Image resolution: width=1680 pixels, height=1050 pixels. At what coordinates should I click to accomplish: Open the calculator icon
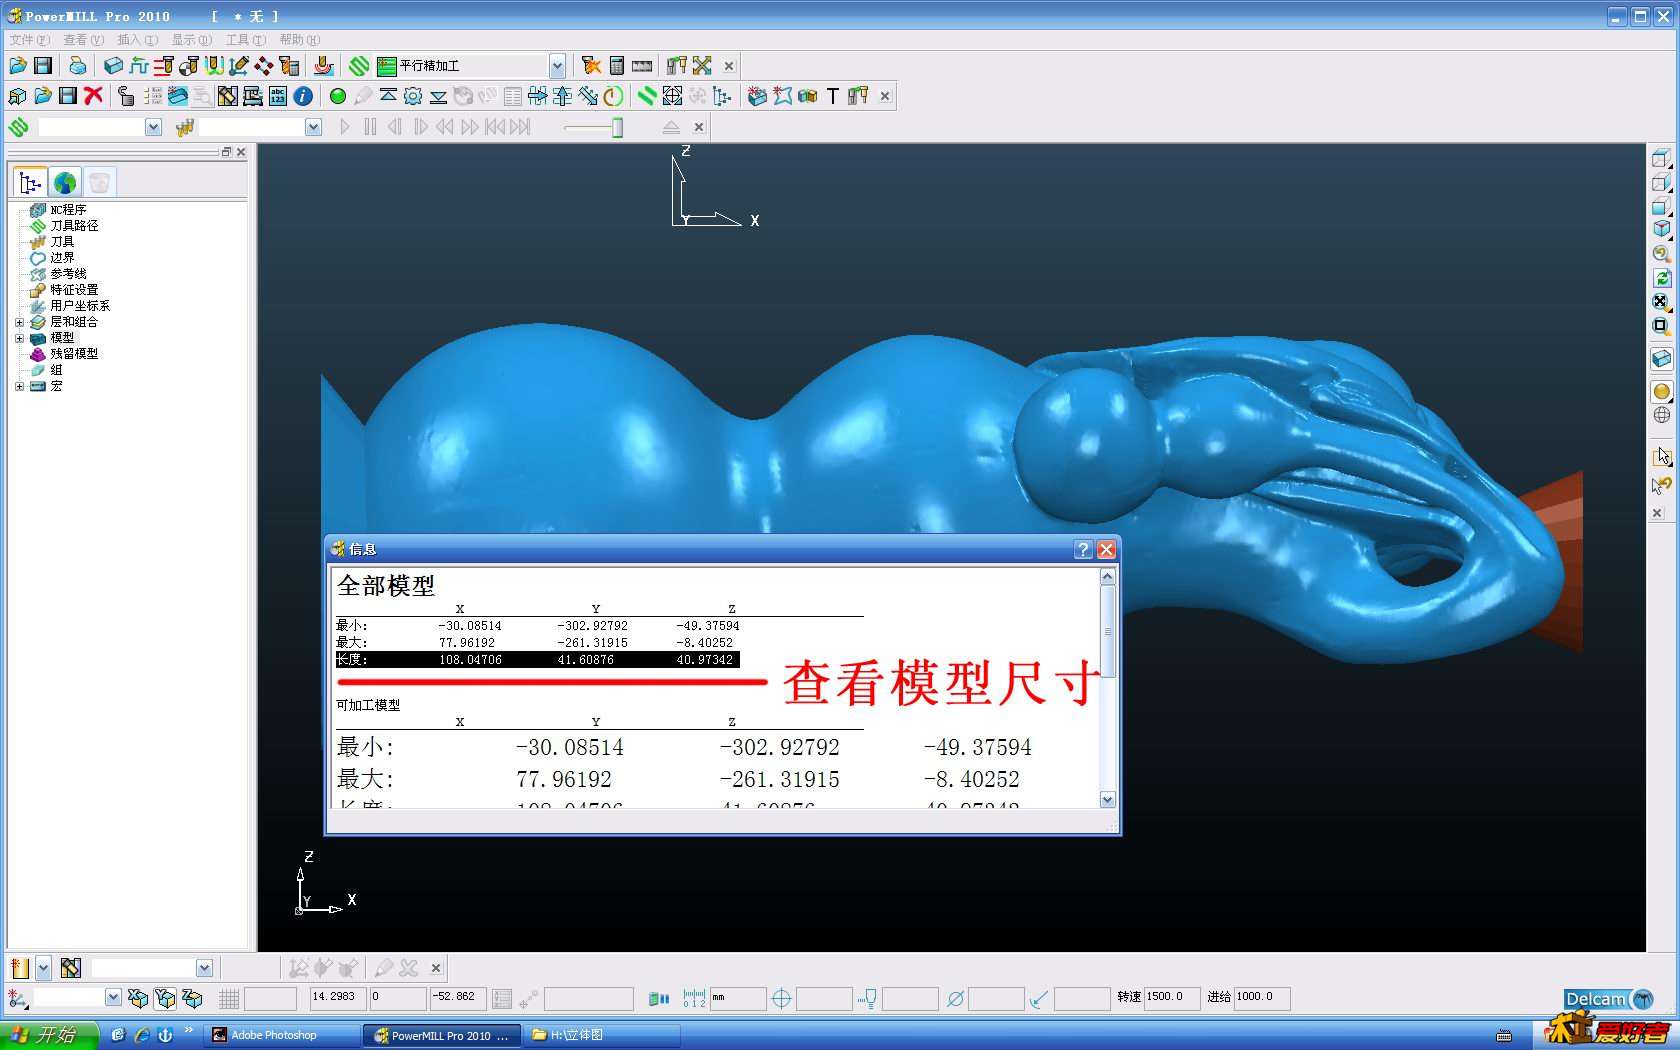pyautogui.click(x=617, y=66)
